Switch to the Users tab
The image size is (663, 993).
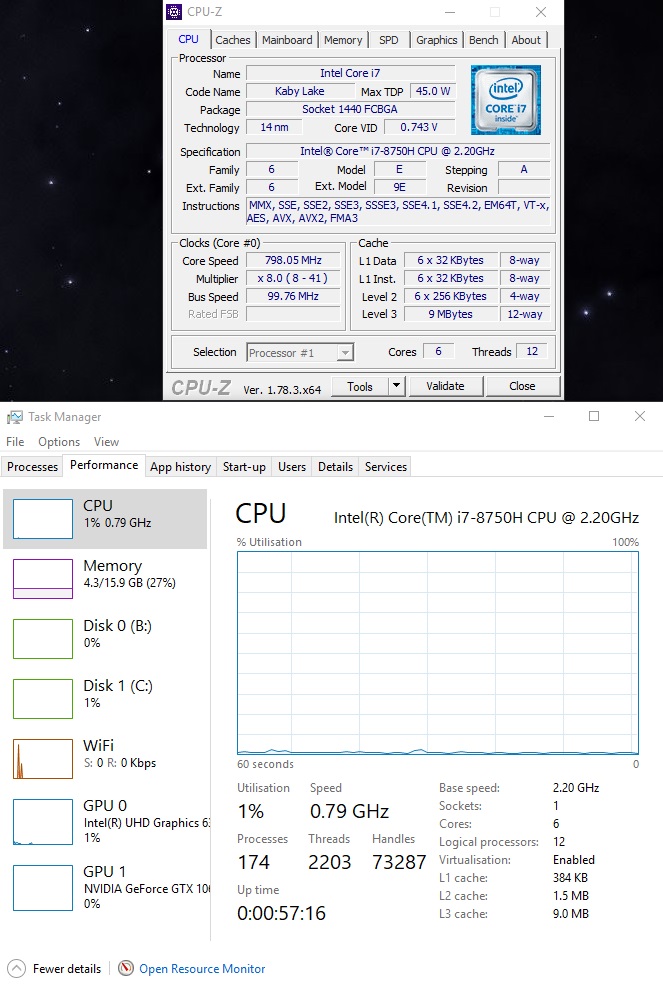pos(292,467)
